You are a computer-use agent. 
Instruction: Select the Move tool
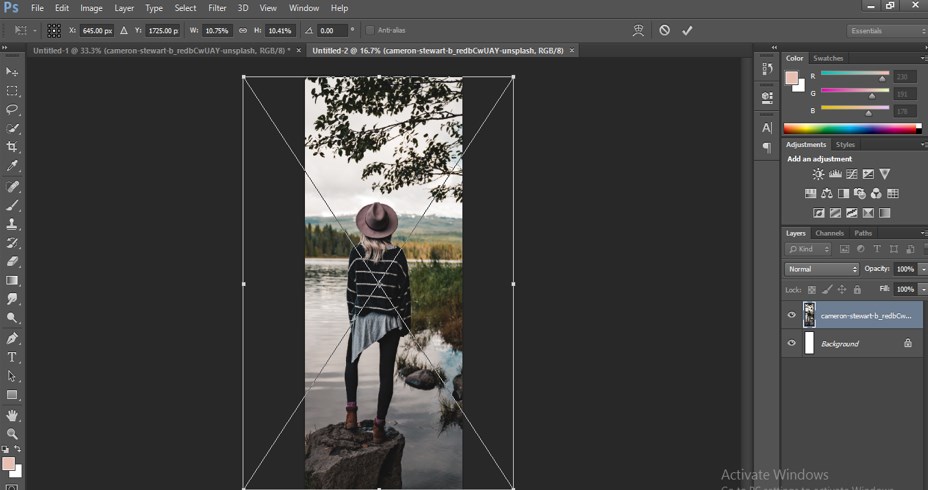pos(12,72)
